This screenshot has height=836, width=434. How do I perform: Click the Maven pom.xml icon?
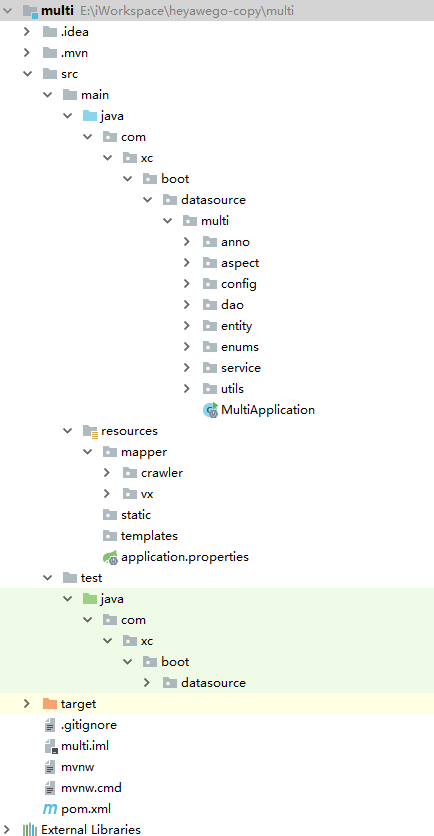click(50, 809)
